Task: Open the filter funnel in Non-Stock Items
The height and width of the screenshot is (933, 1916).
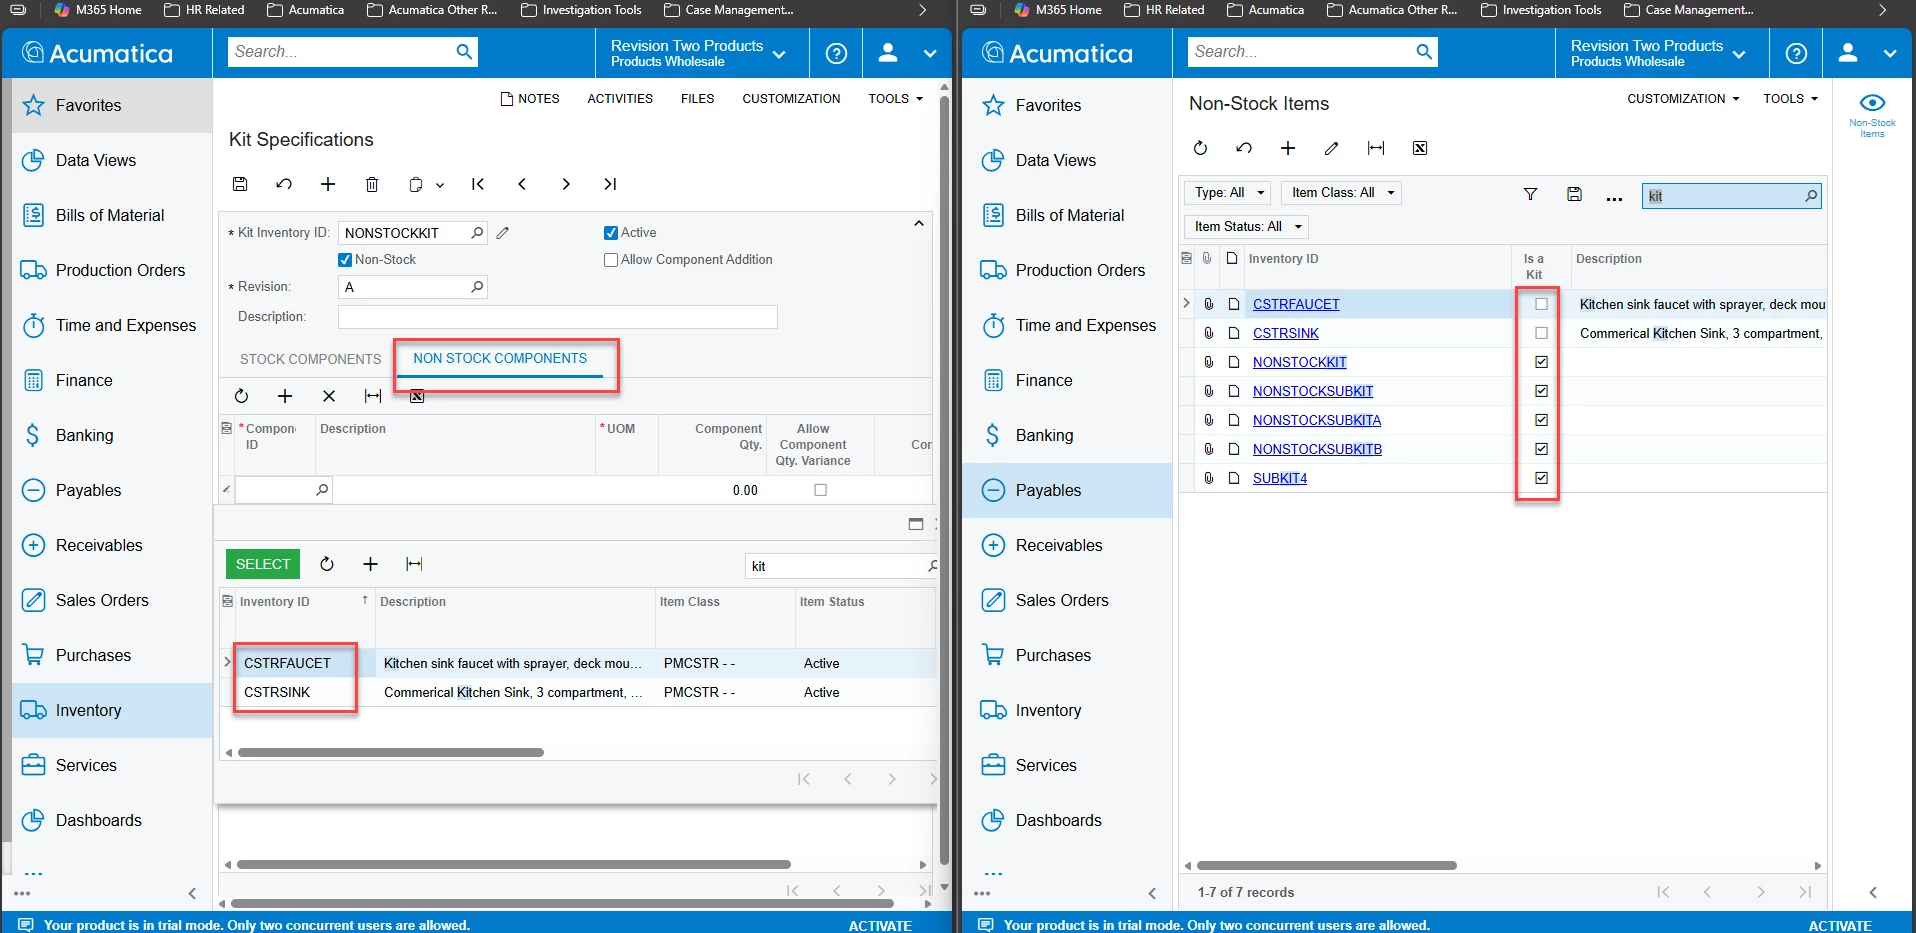Action: point(1530,194)
